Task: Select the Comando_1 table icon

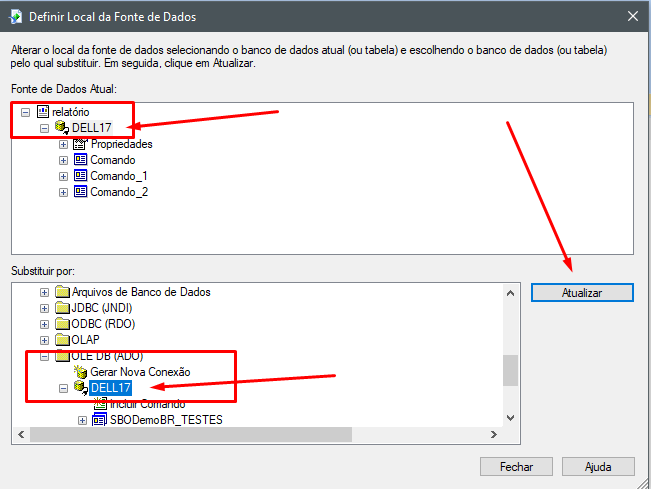Action: click(x=80, y=176)
